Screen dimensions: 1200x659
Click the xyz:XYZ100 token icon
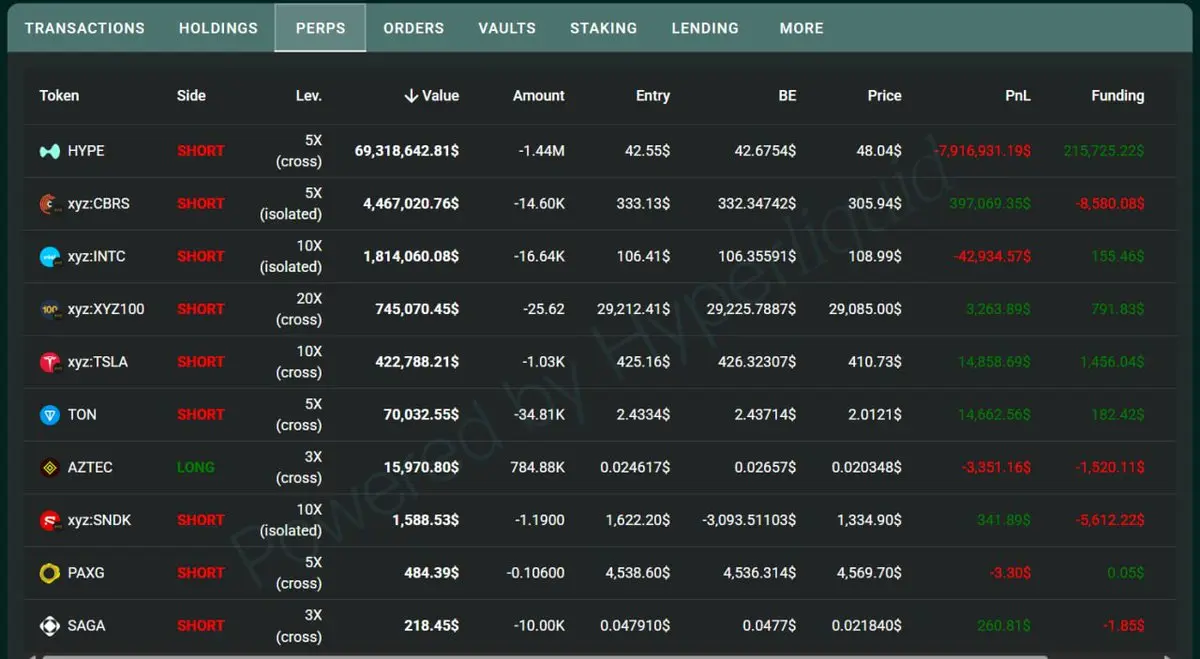tap(50, 309)
